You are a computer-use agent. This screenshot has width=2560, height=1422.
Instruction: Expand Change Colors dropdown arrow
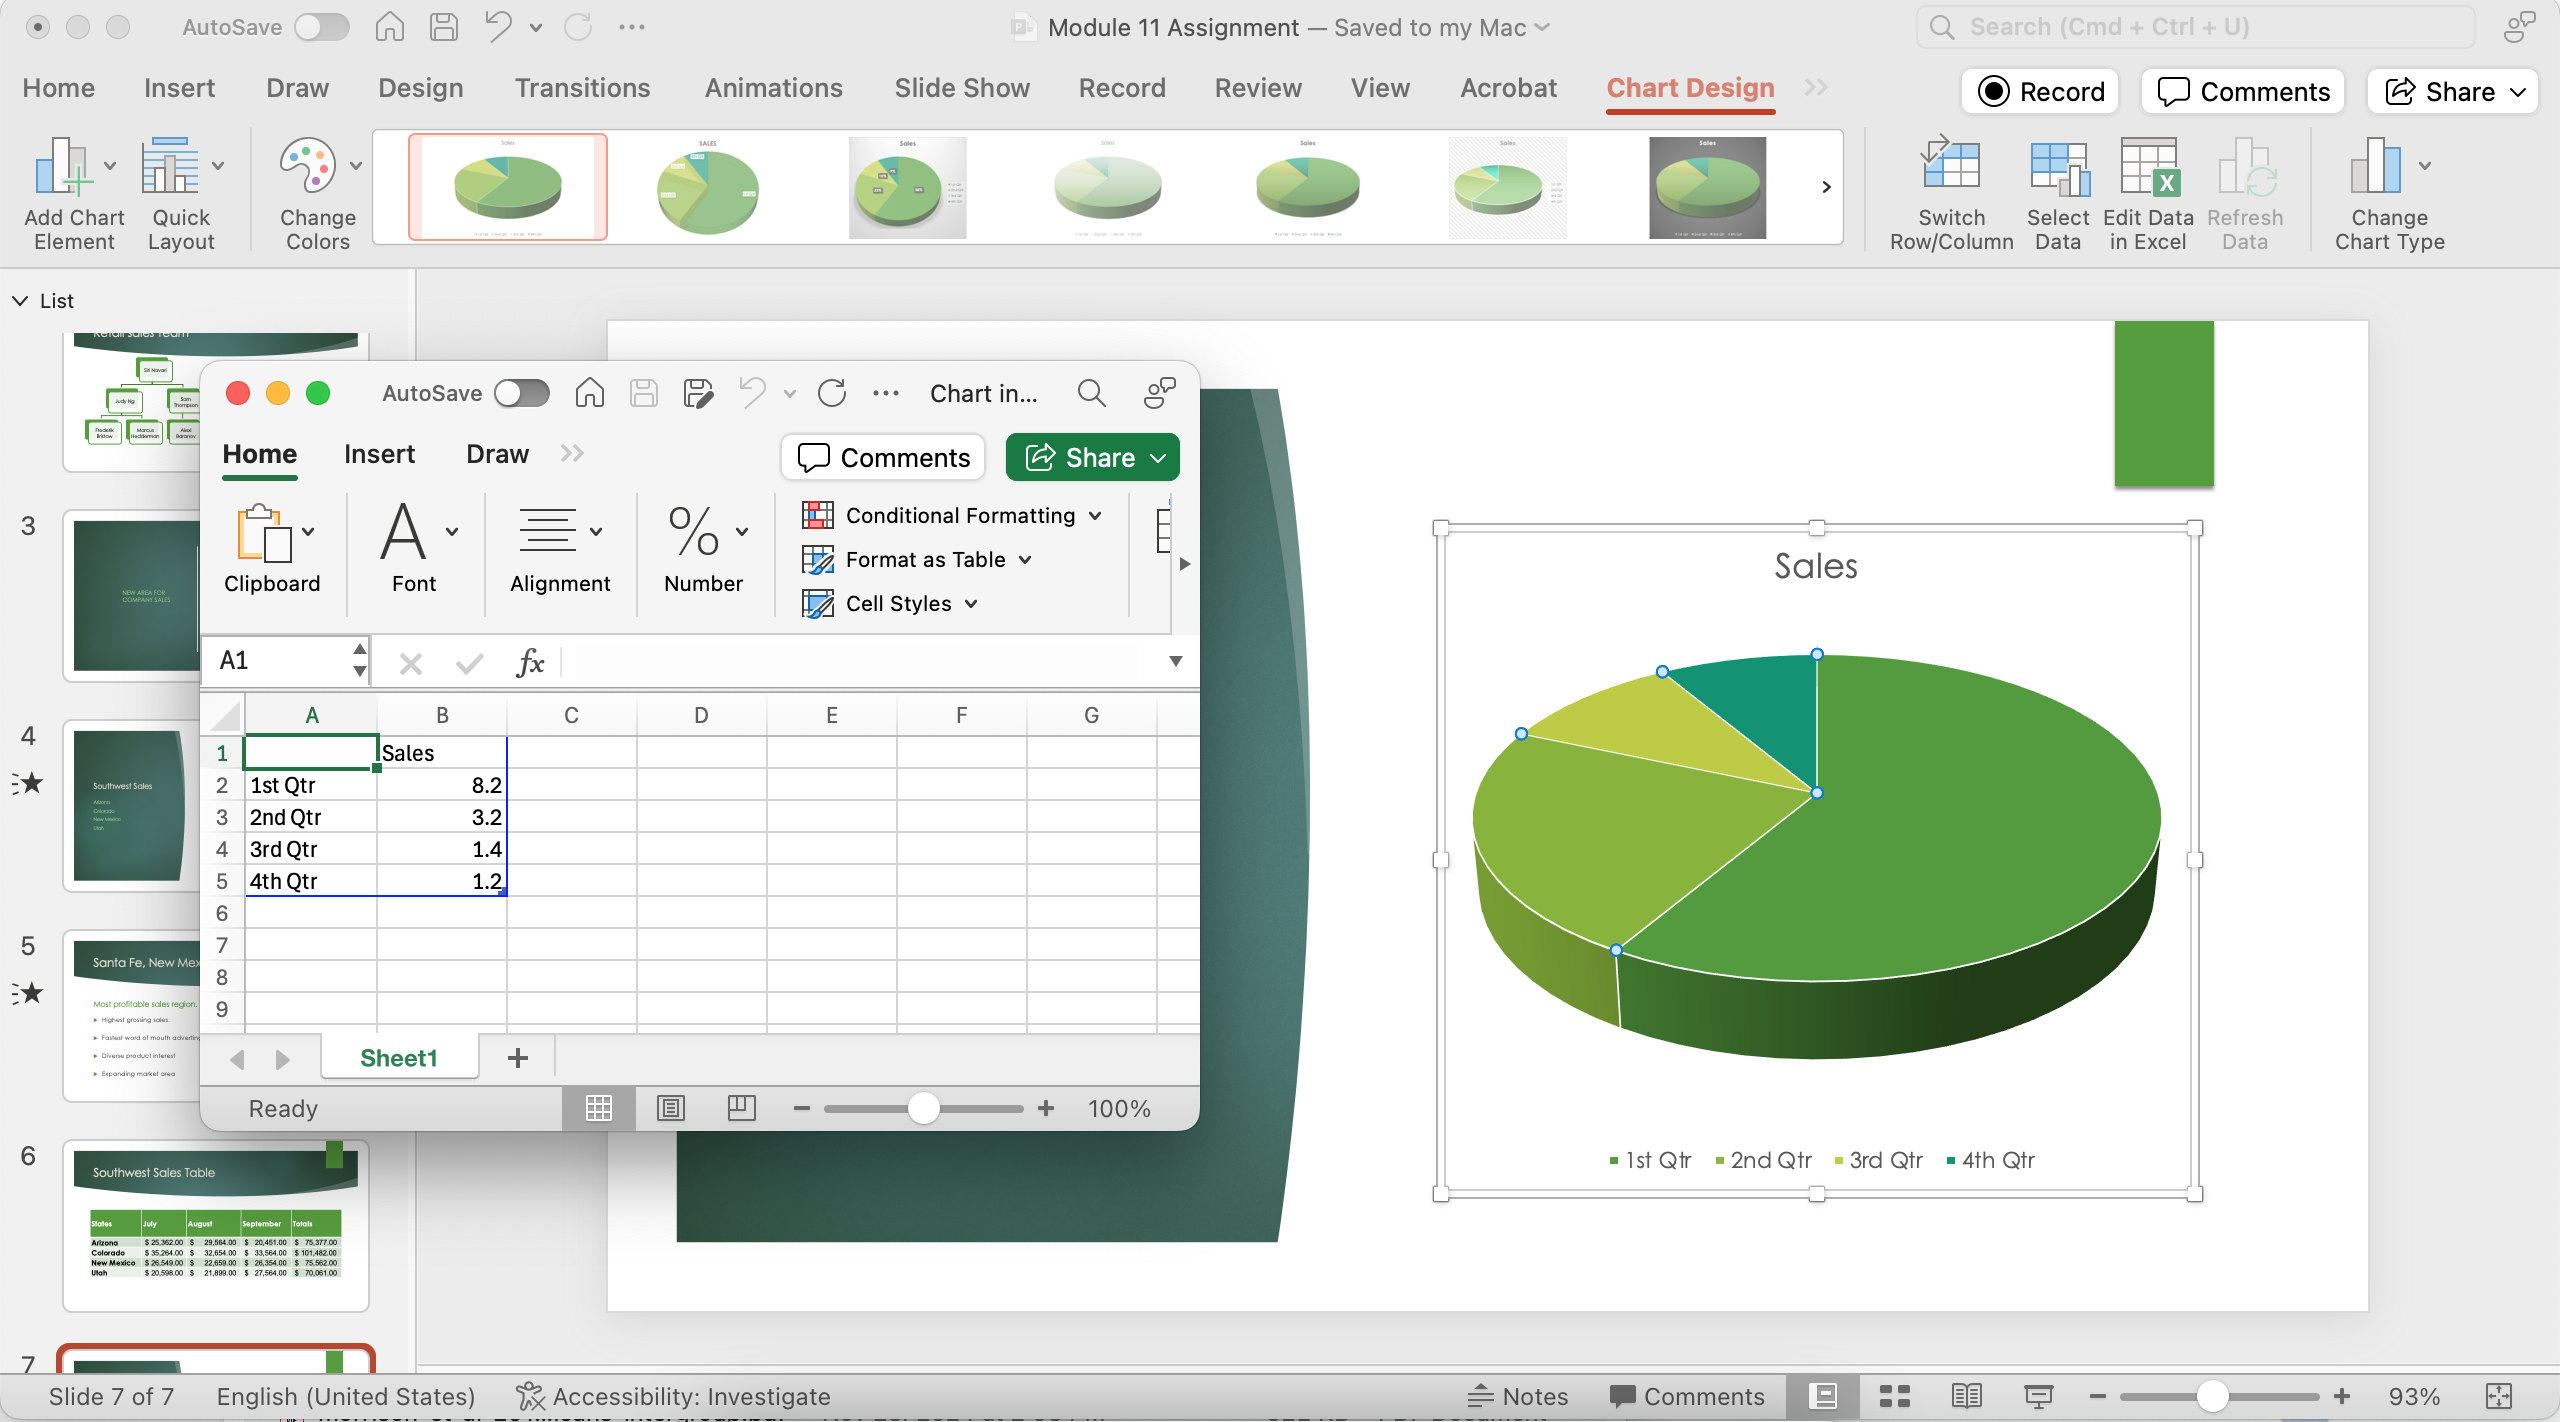pos(356,166)
